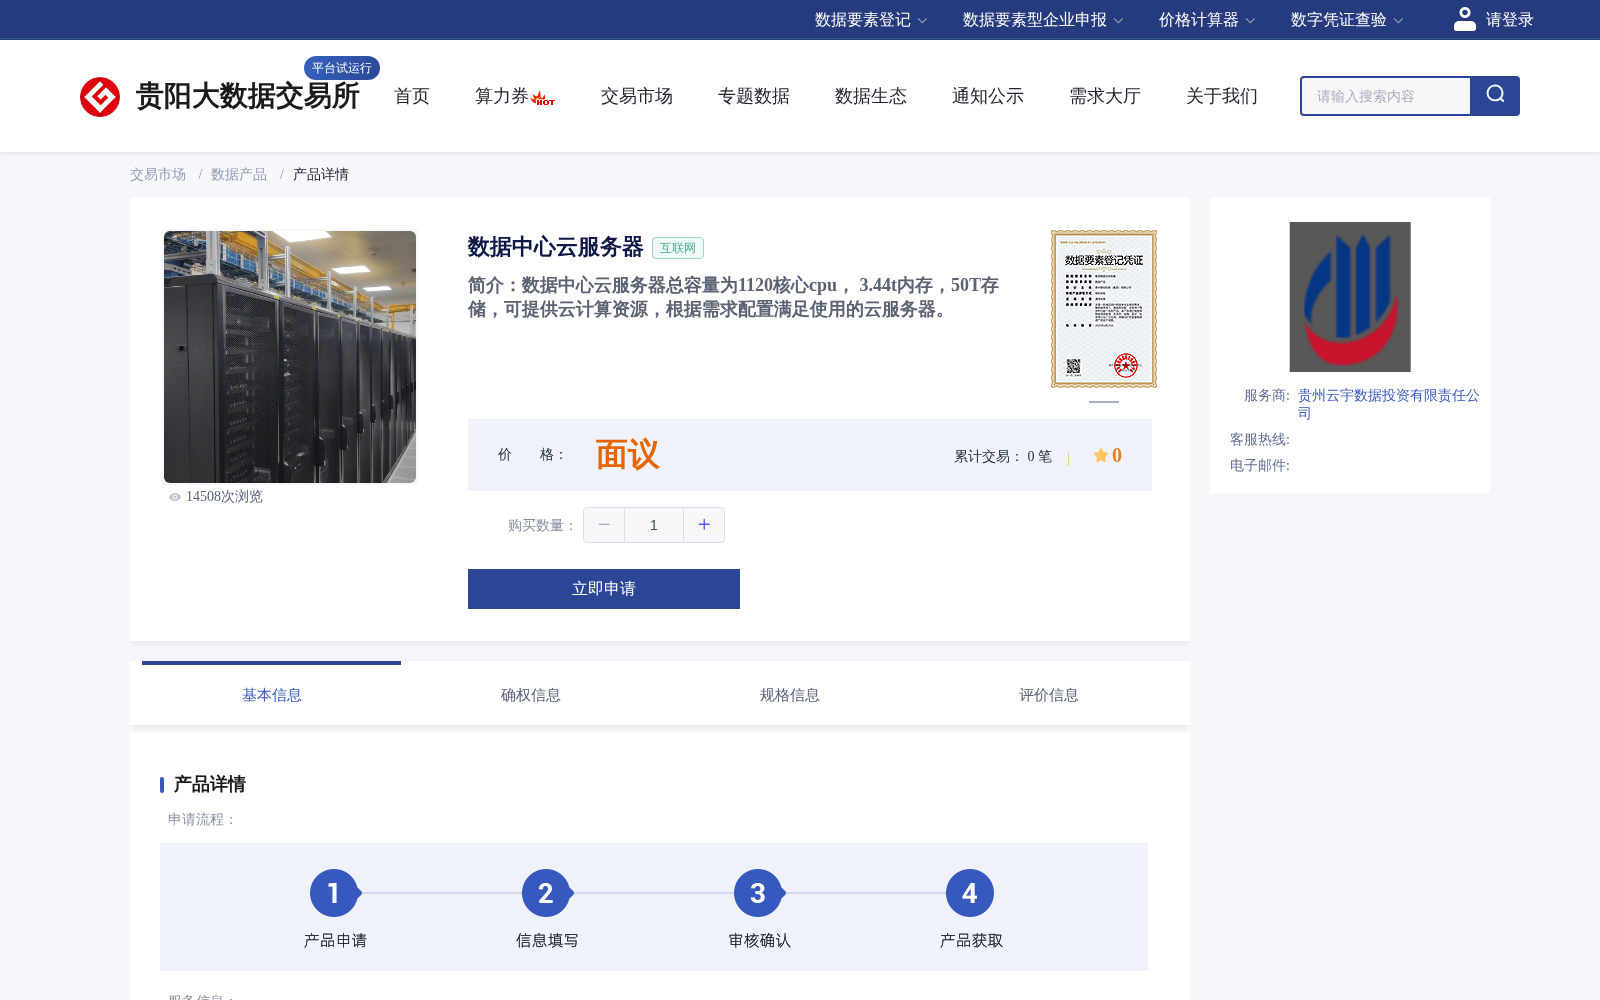Click the quantity input showing 1

(x=654, y=525)
